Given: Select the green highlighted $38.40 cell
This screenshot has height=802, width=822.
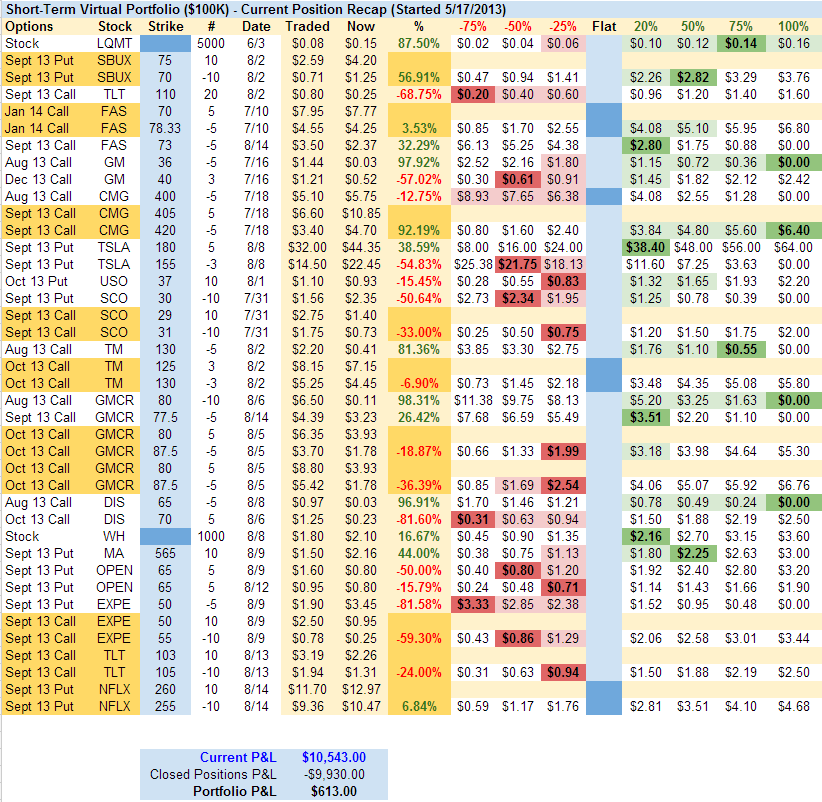Looking at the screenshot, I should coord(650,247).
